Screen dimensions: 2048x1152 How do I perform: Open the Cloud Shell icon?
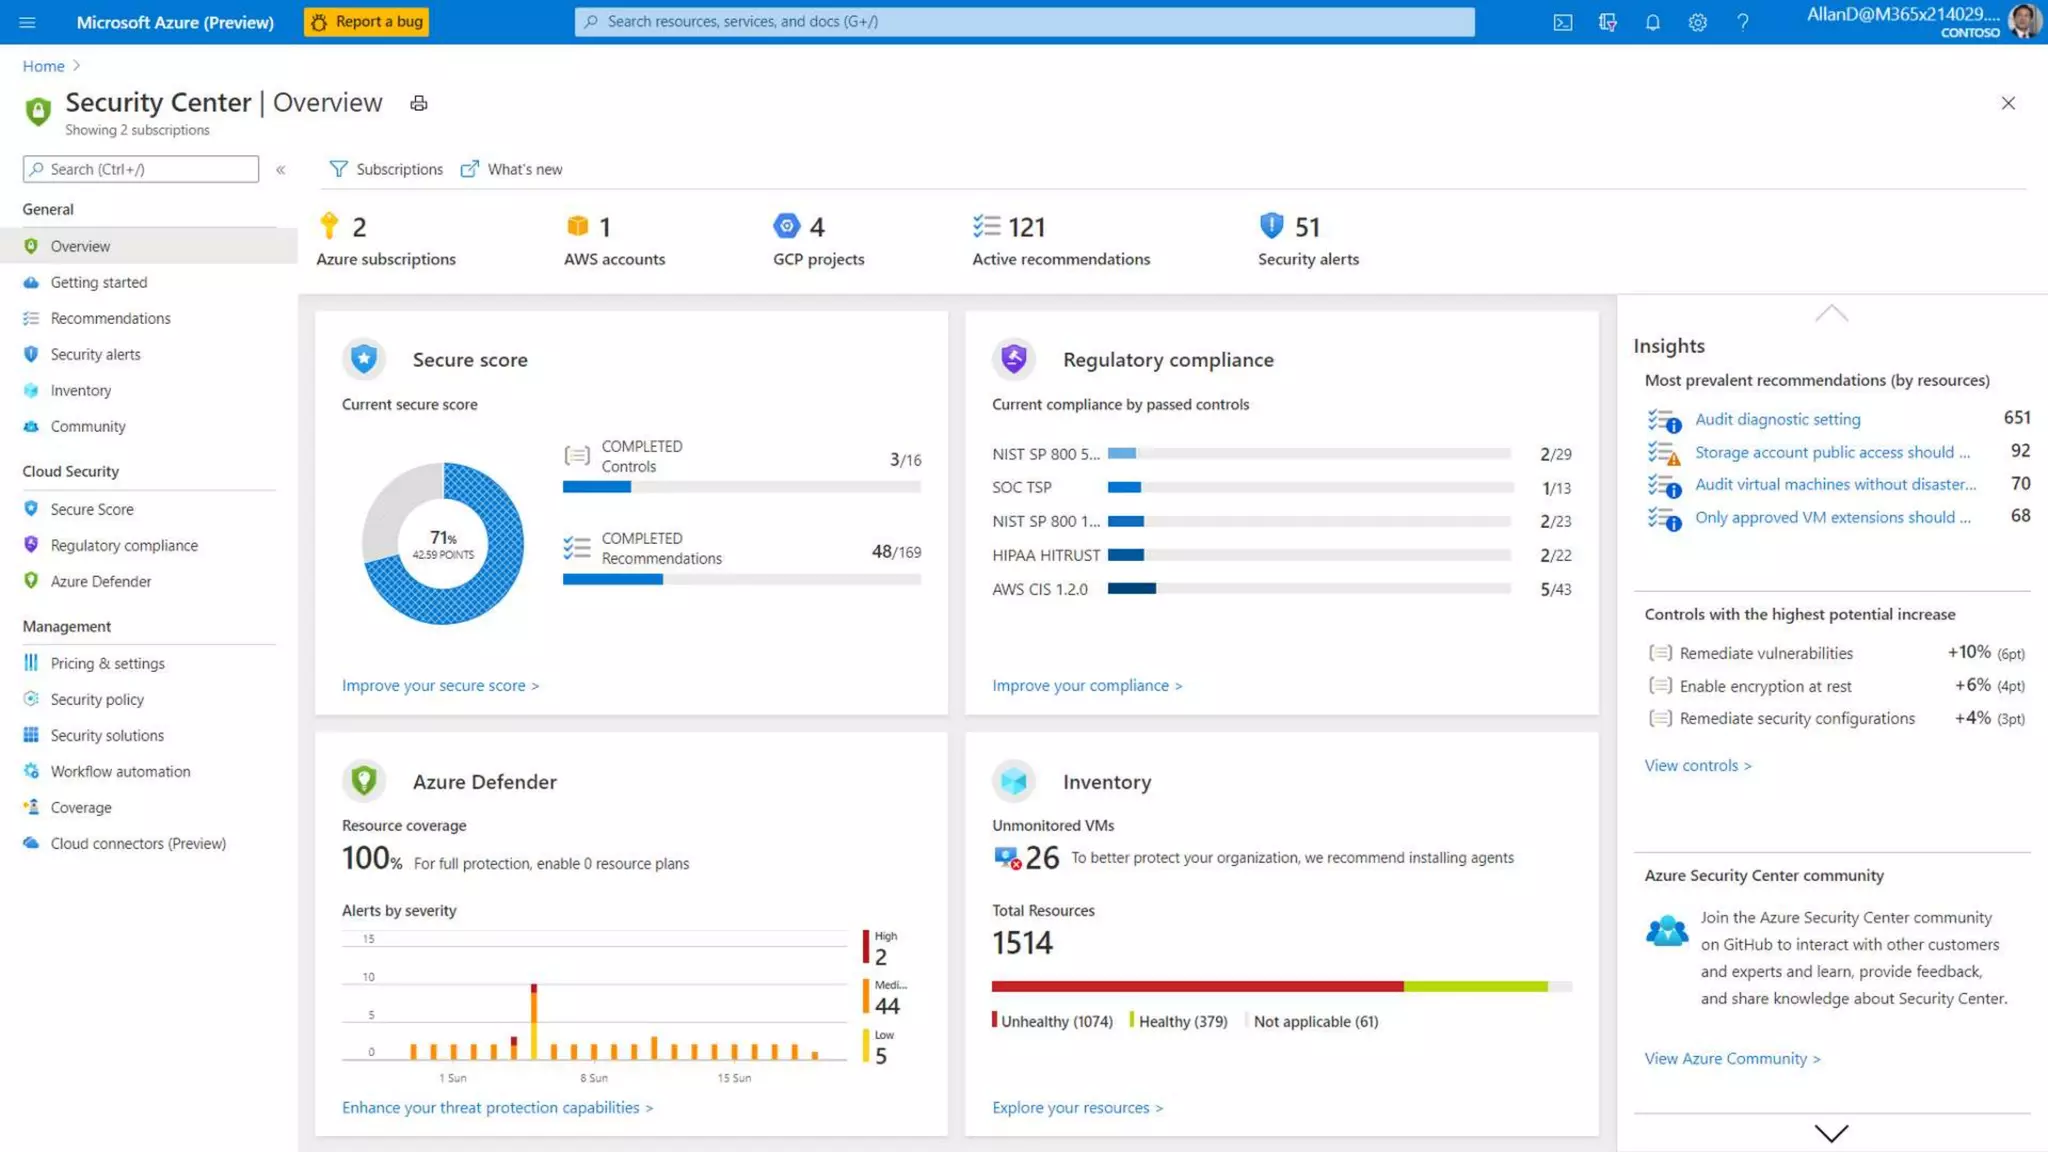coord(1562,22)
